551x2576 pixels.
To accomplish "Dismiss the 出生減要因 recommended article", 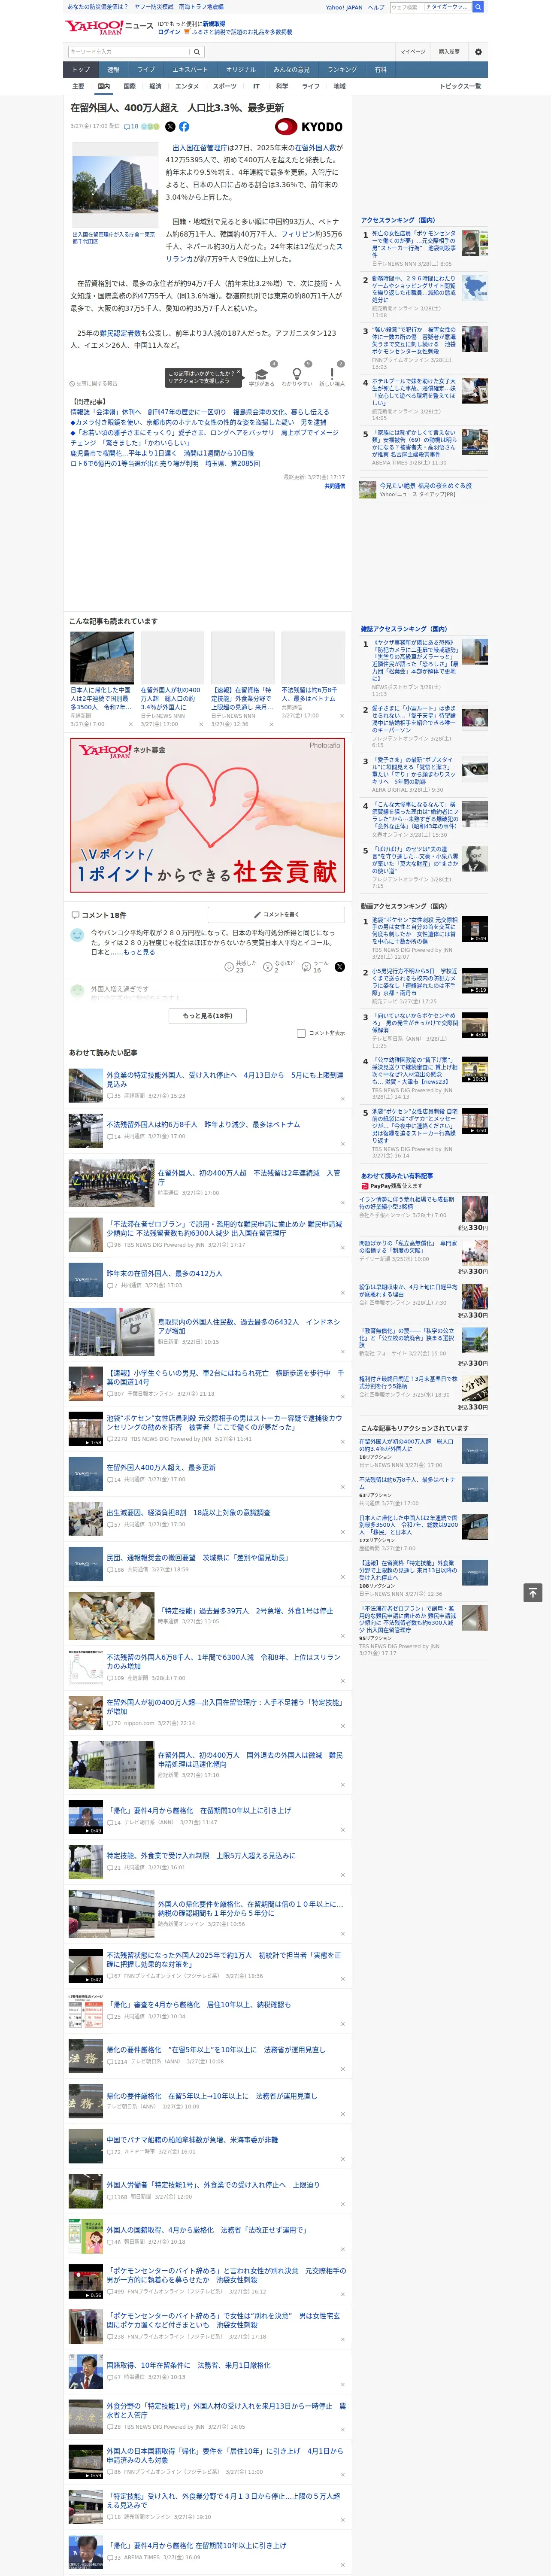I will coord(342,1531).
